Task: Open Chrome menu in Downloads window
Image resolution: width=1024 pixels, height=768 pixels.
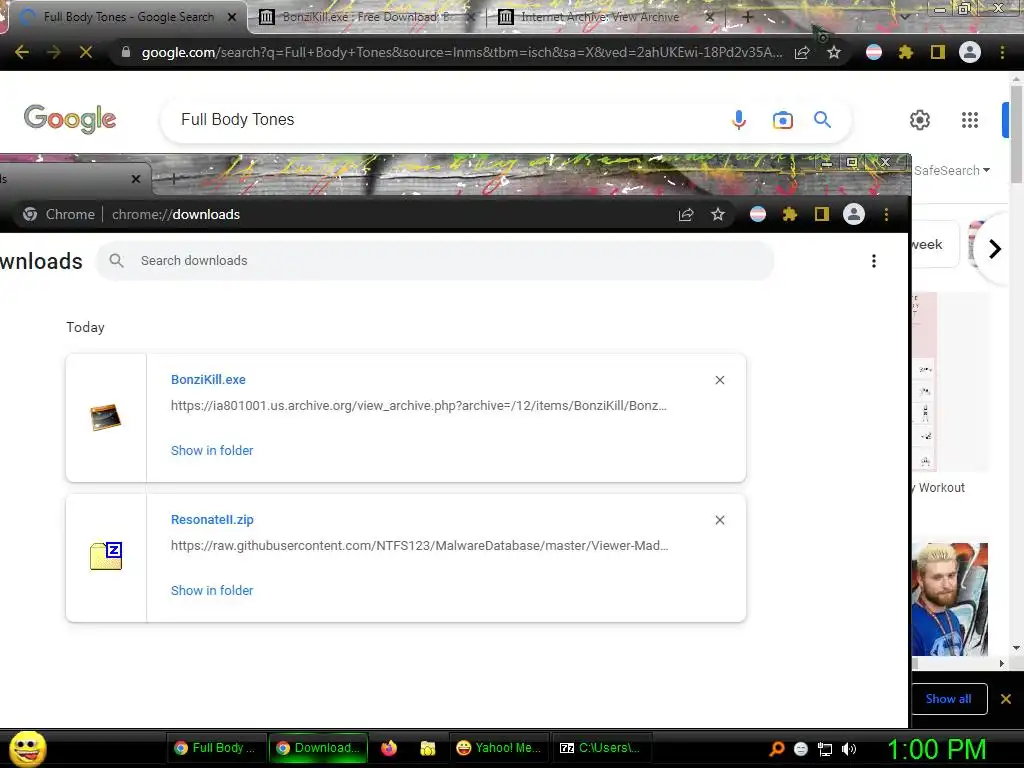Action: click(x=886, y=214)
